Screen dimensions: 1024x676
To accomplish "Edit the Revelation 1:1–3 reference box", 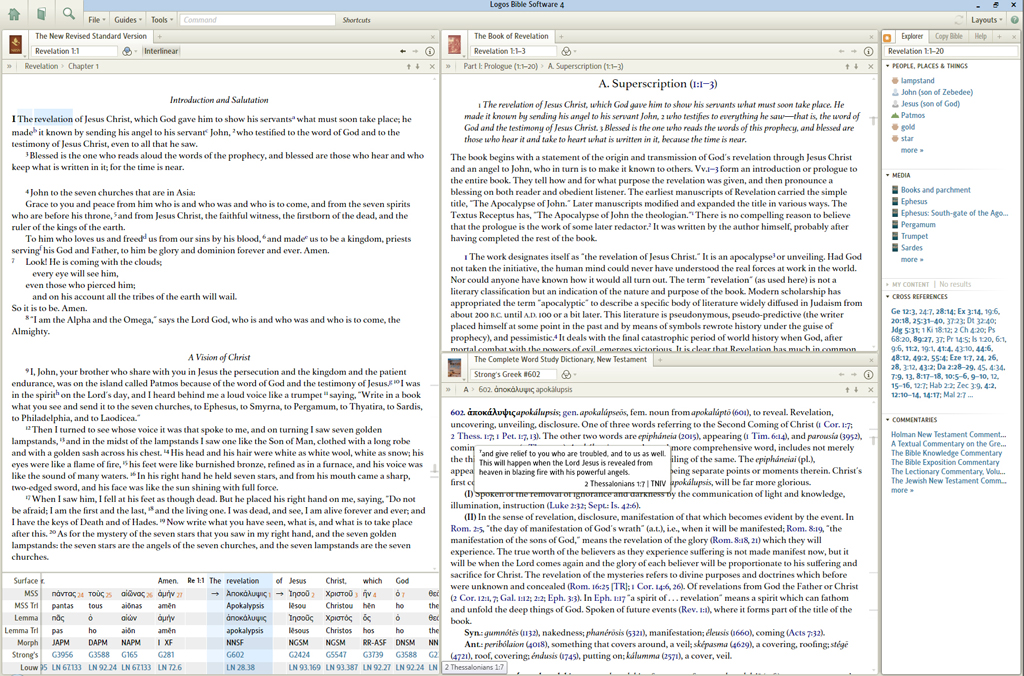I will point(512,51).
